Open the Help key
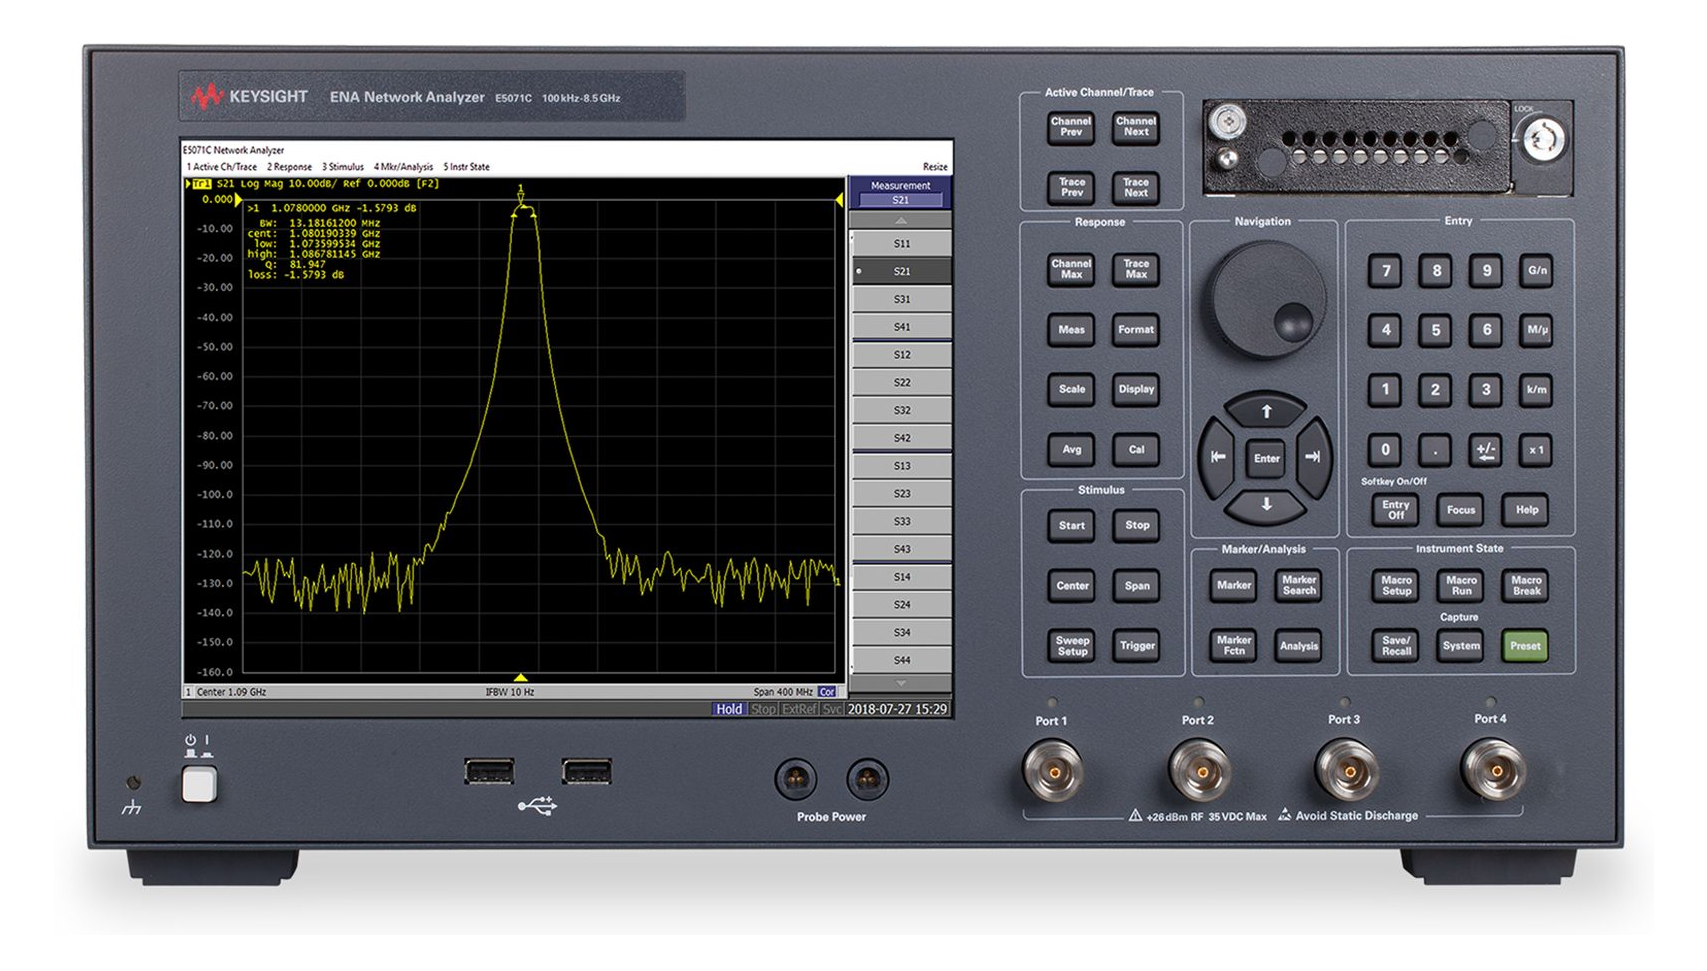This screenshot has width=1707, height=971. click(1527, 510)
